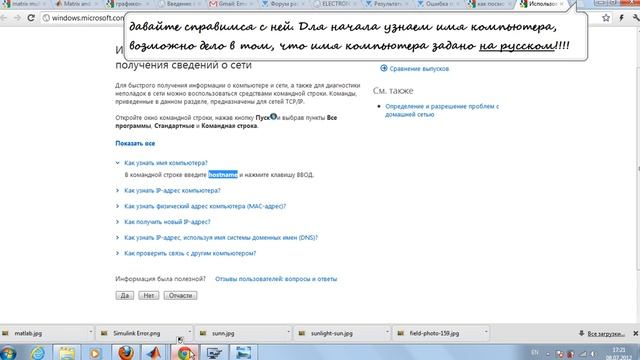This screenshot has height=360, width=640.
Task: Close the downloads bar with X
Action: pyautogui.click(x=636, y=333)
